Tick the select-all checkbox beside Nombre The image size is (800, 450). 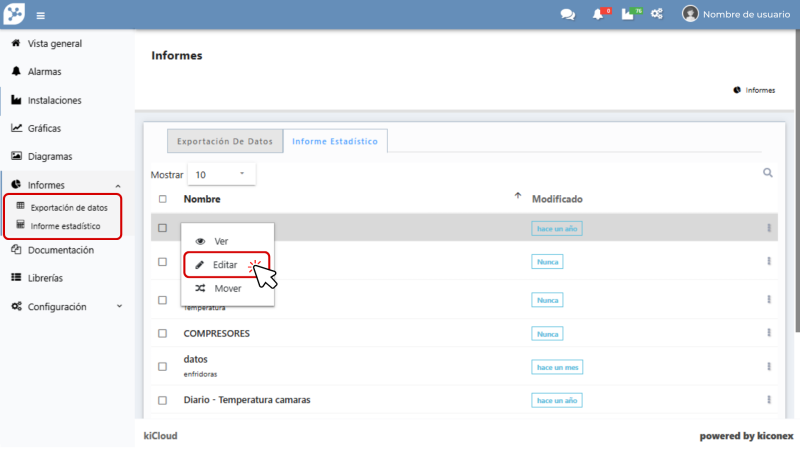tap(163, 199)
